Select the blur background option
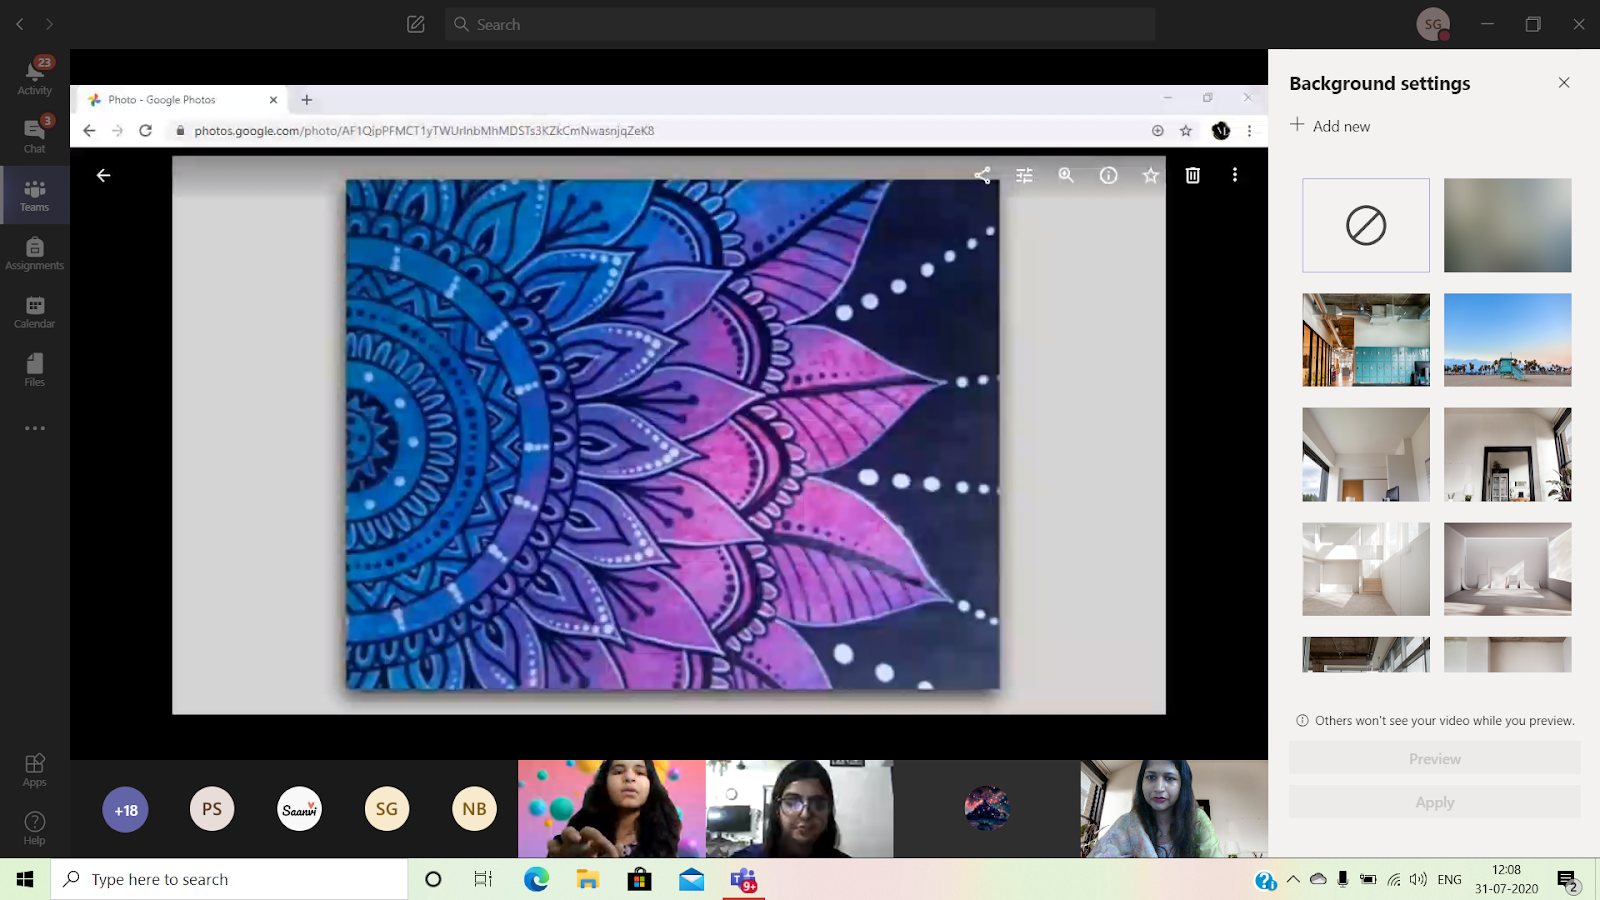This screenshot has width=1600, height=900. tap(1508, 225)
